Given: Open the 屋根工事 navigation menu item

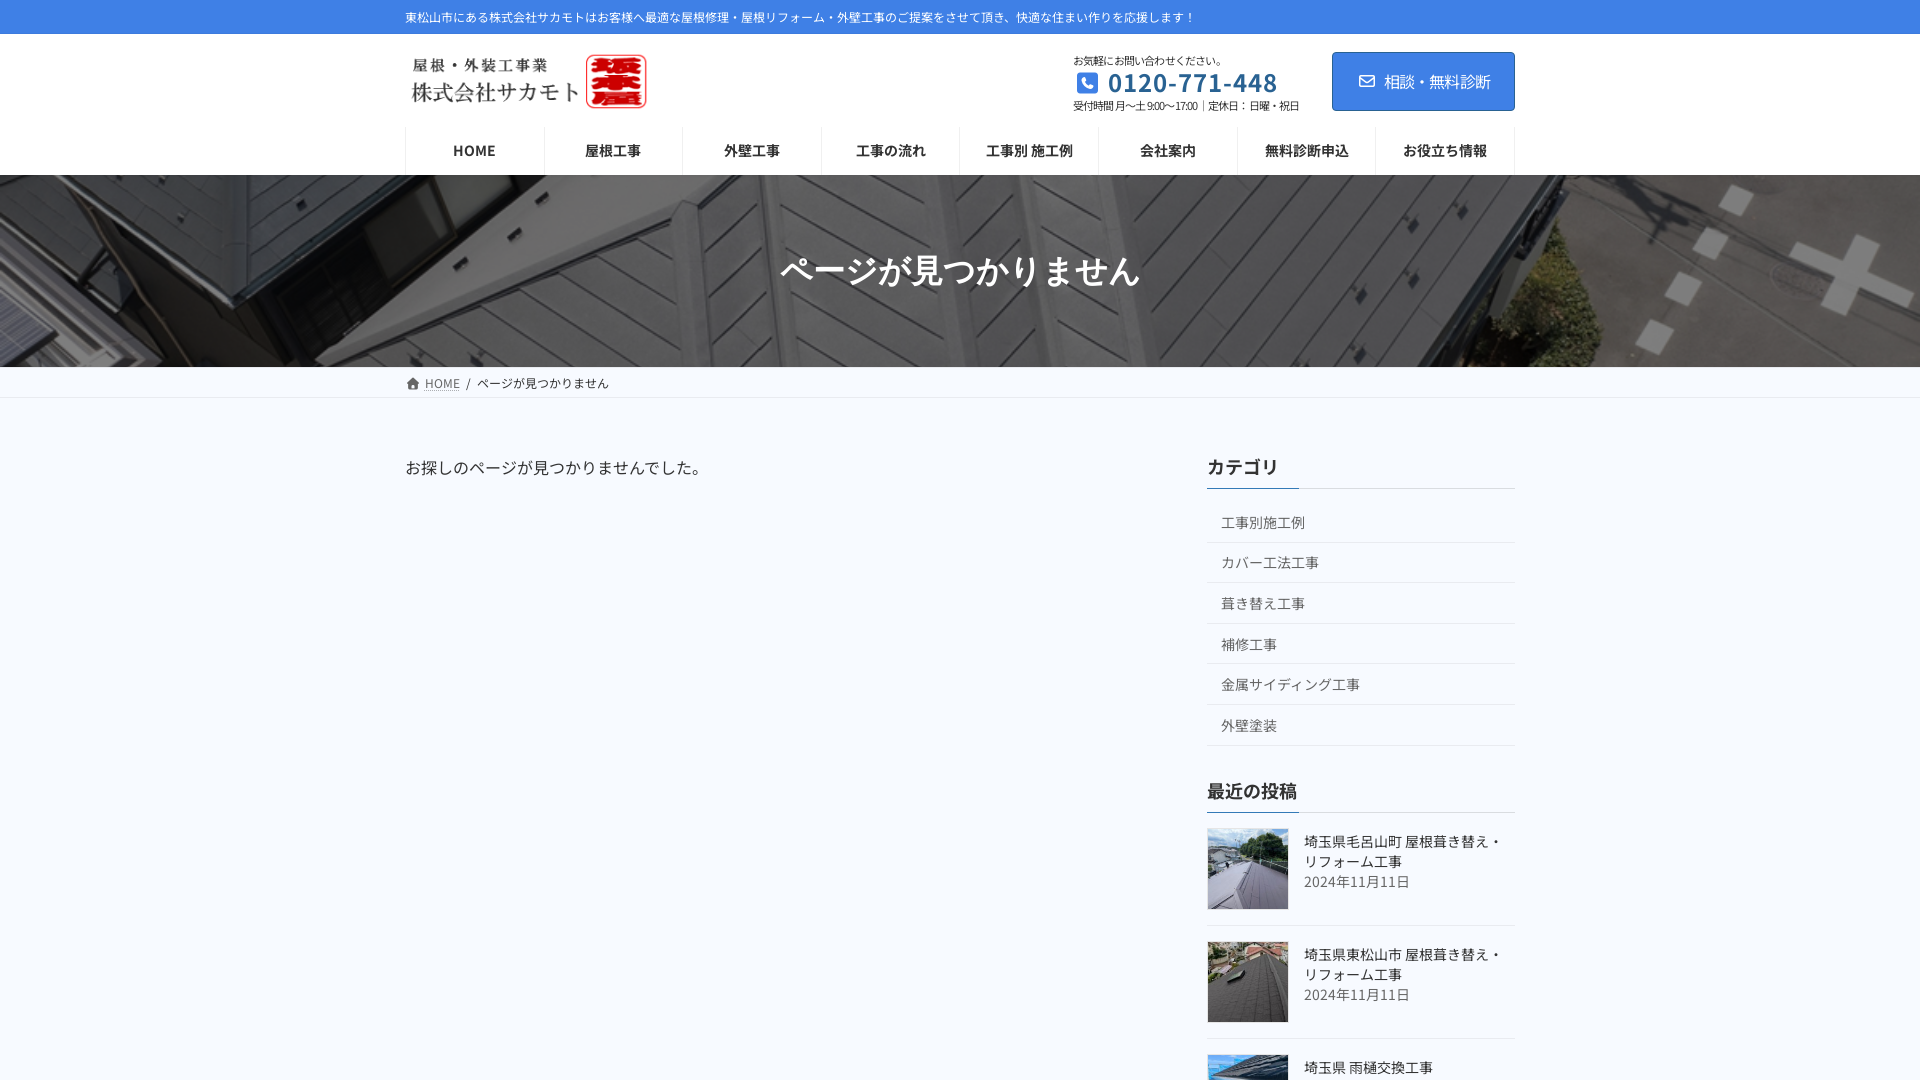Looking at the screenshot, I should [x=612, y=151].
